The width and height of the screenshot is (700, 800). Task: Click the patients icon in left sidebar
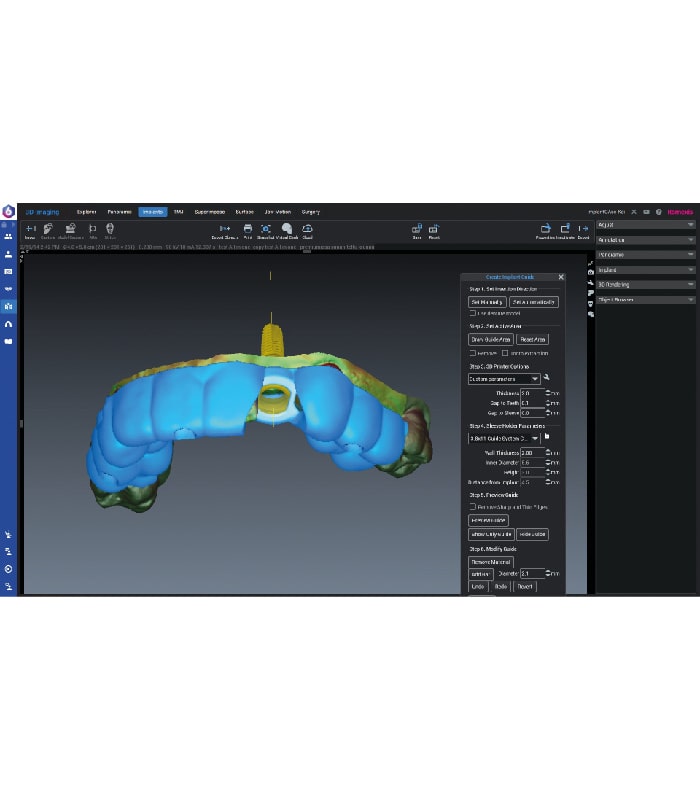(x=8, y=236)
